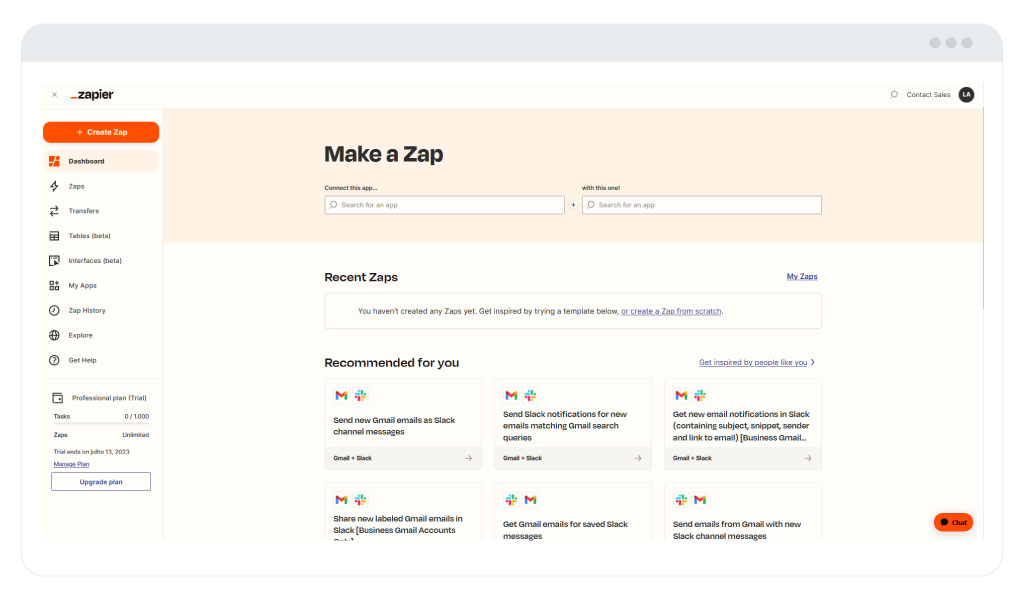
Task: Click the Upgrade plan button
Action: (101, 482)
